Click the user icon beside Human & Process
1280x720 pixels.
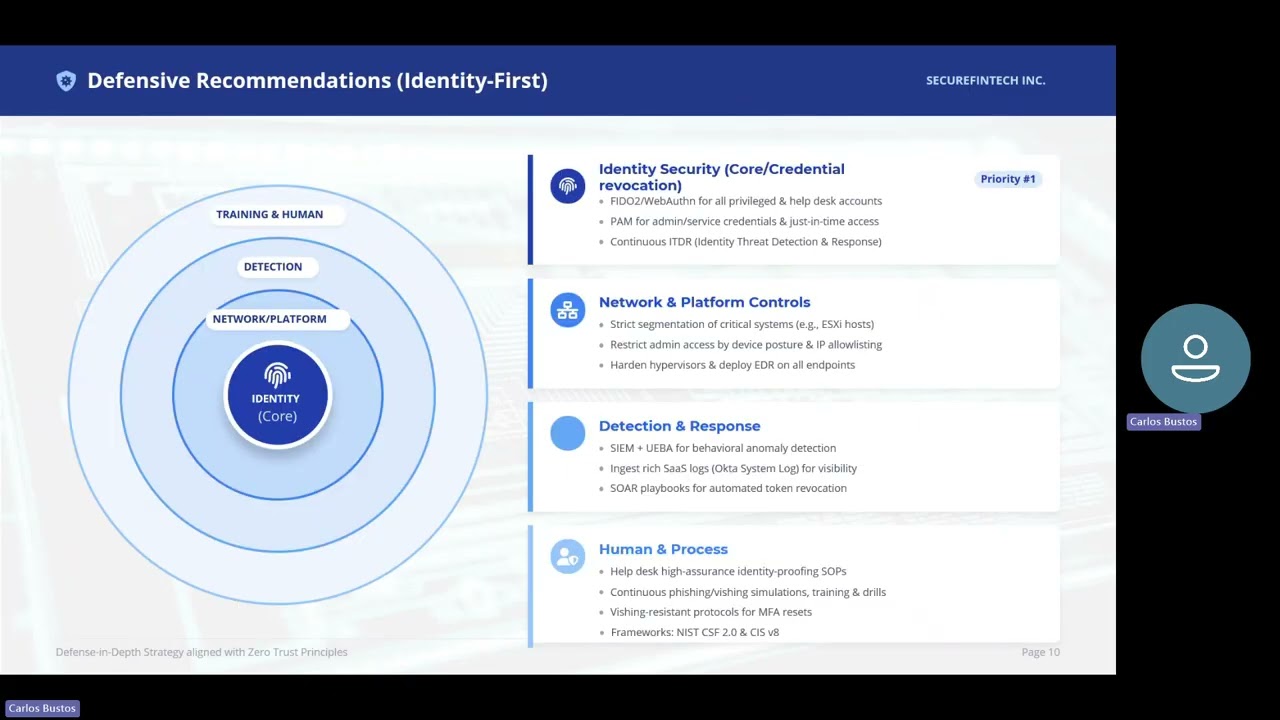[x=567, y=557]
